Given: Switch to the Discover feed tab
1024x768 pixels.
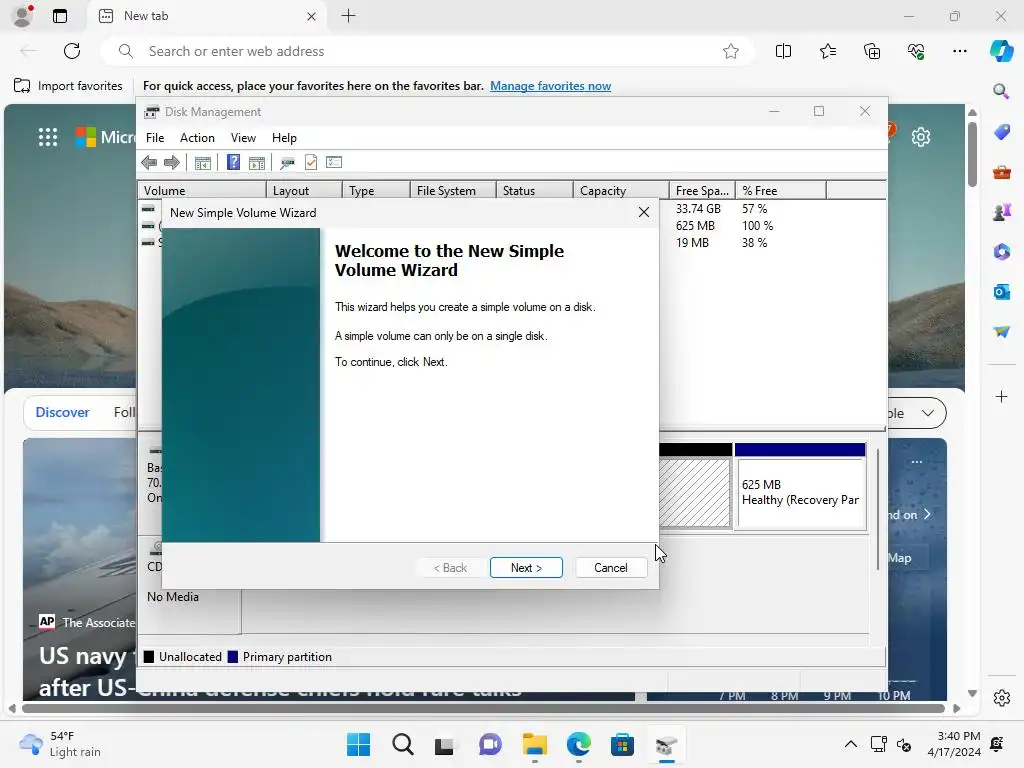Looking at the screenshot, I should (x=62, y=412).
